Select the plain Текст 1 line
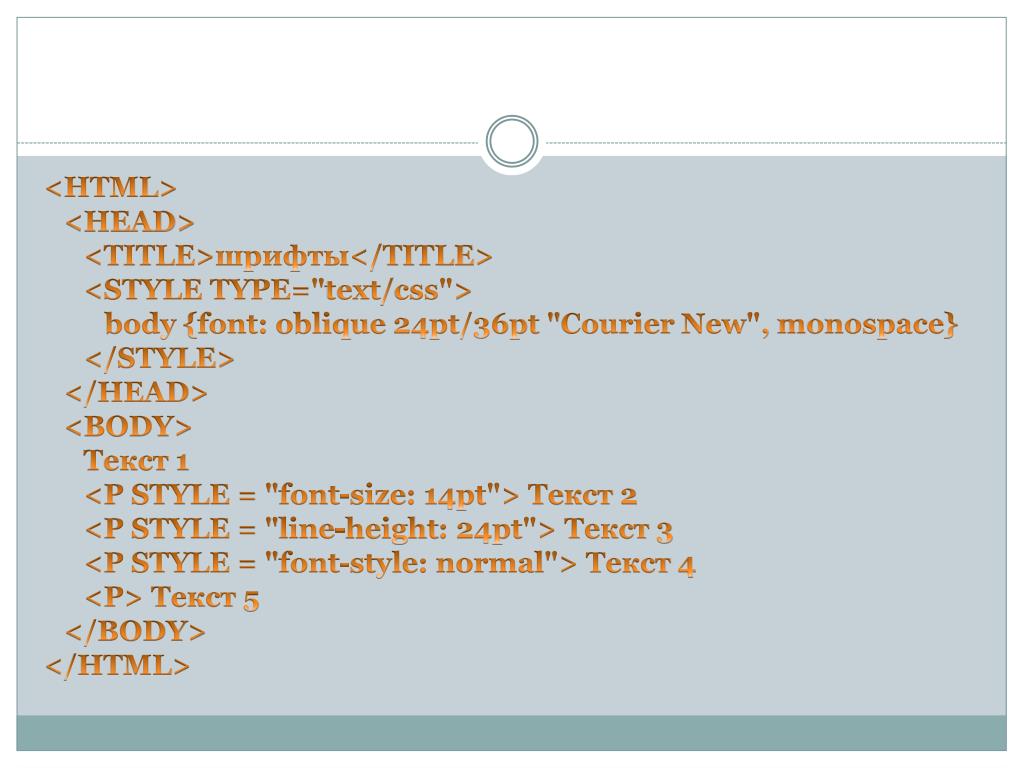1024x768 pixels. tap(136, 460)
